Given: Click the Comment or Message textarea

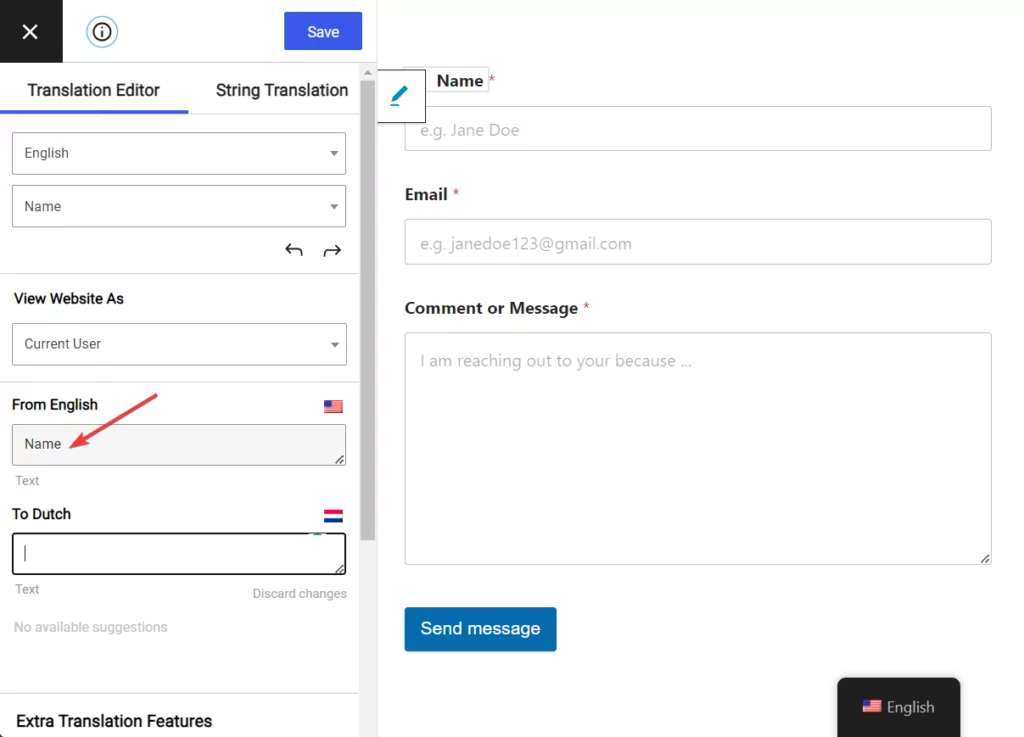Looking at the screenshot, I should coord(697,448).
